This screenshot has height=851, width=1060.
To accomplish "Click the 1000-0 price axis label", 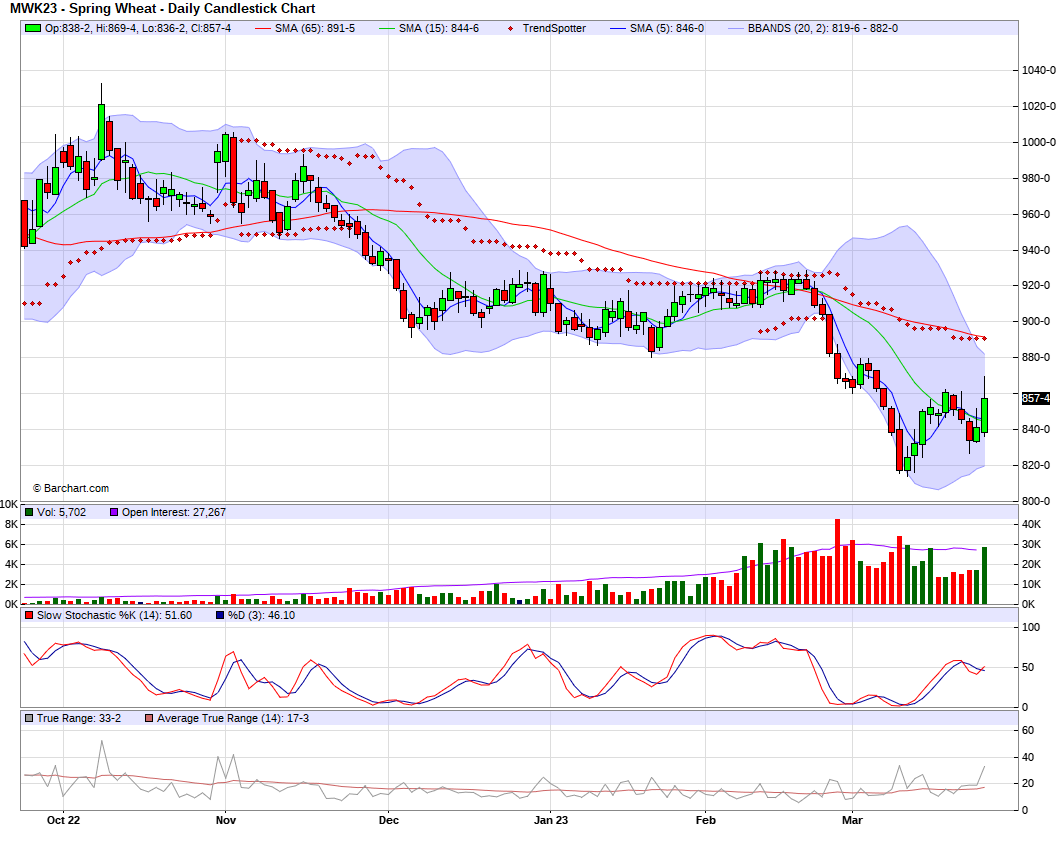I will click(1039, 142).
